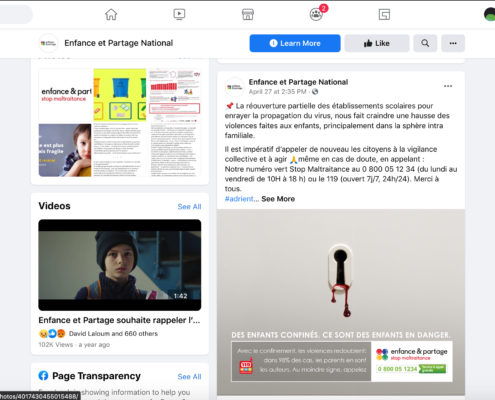The image size is (495, 400).
Task: Open the bottom-right text document photo thumbnail
Action: point(174,150)
